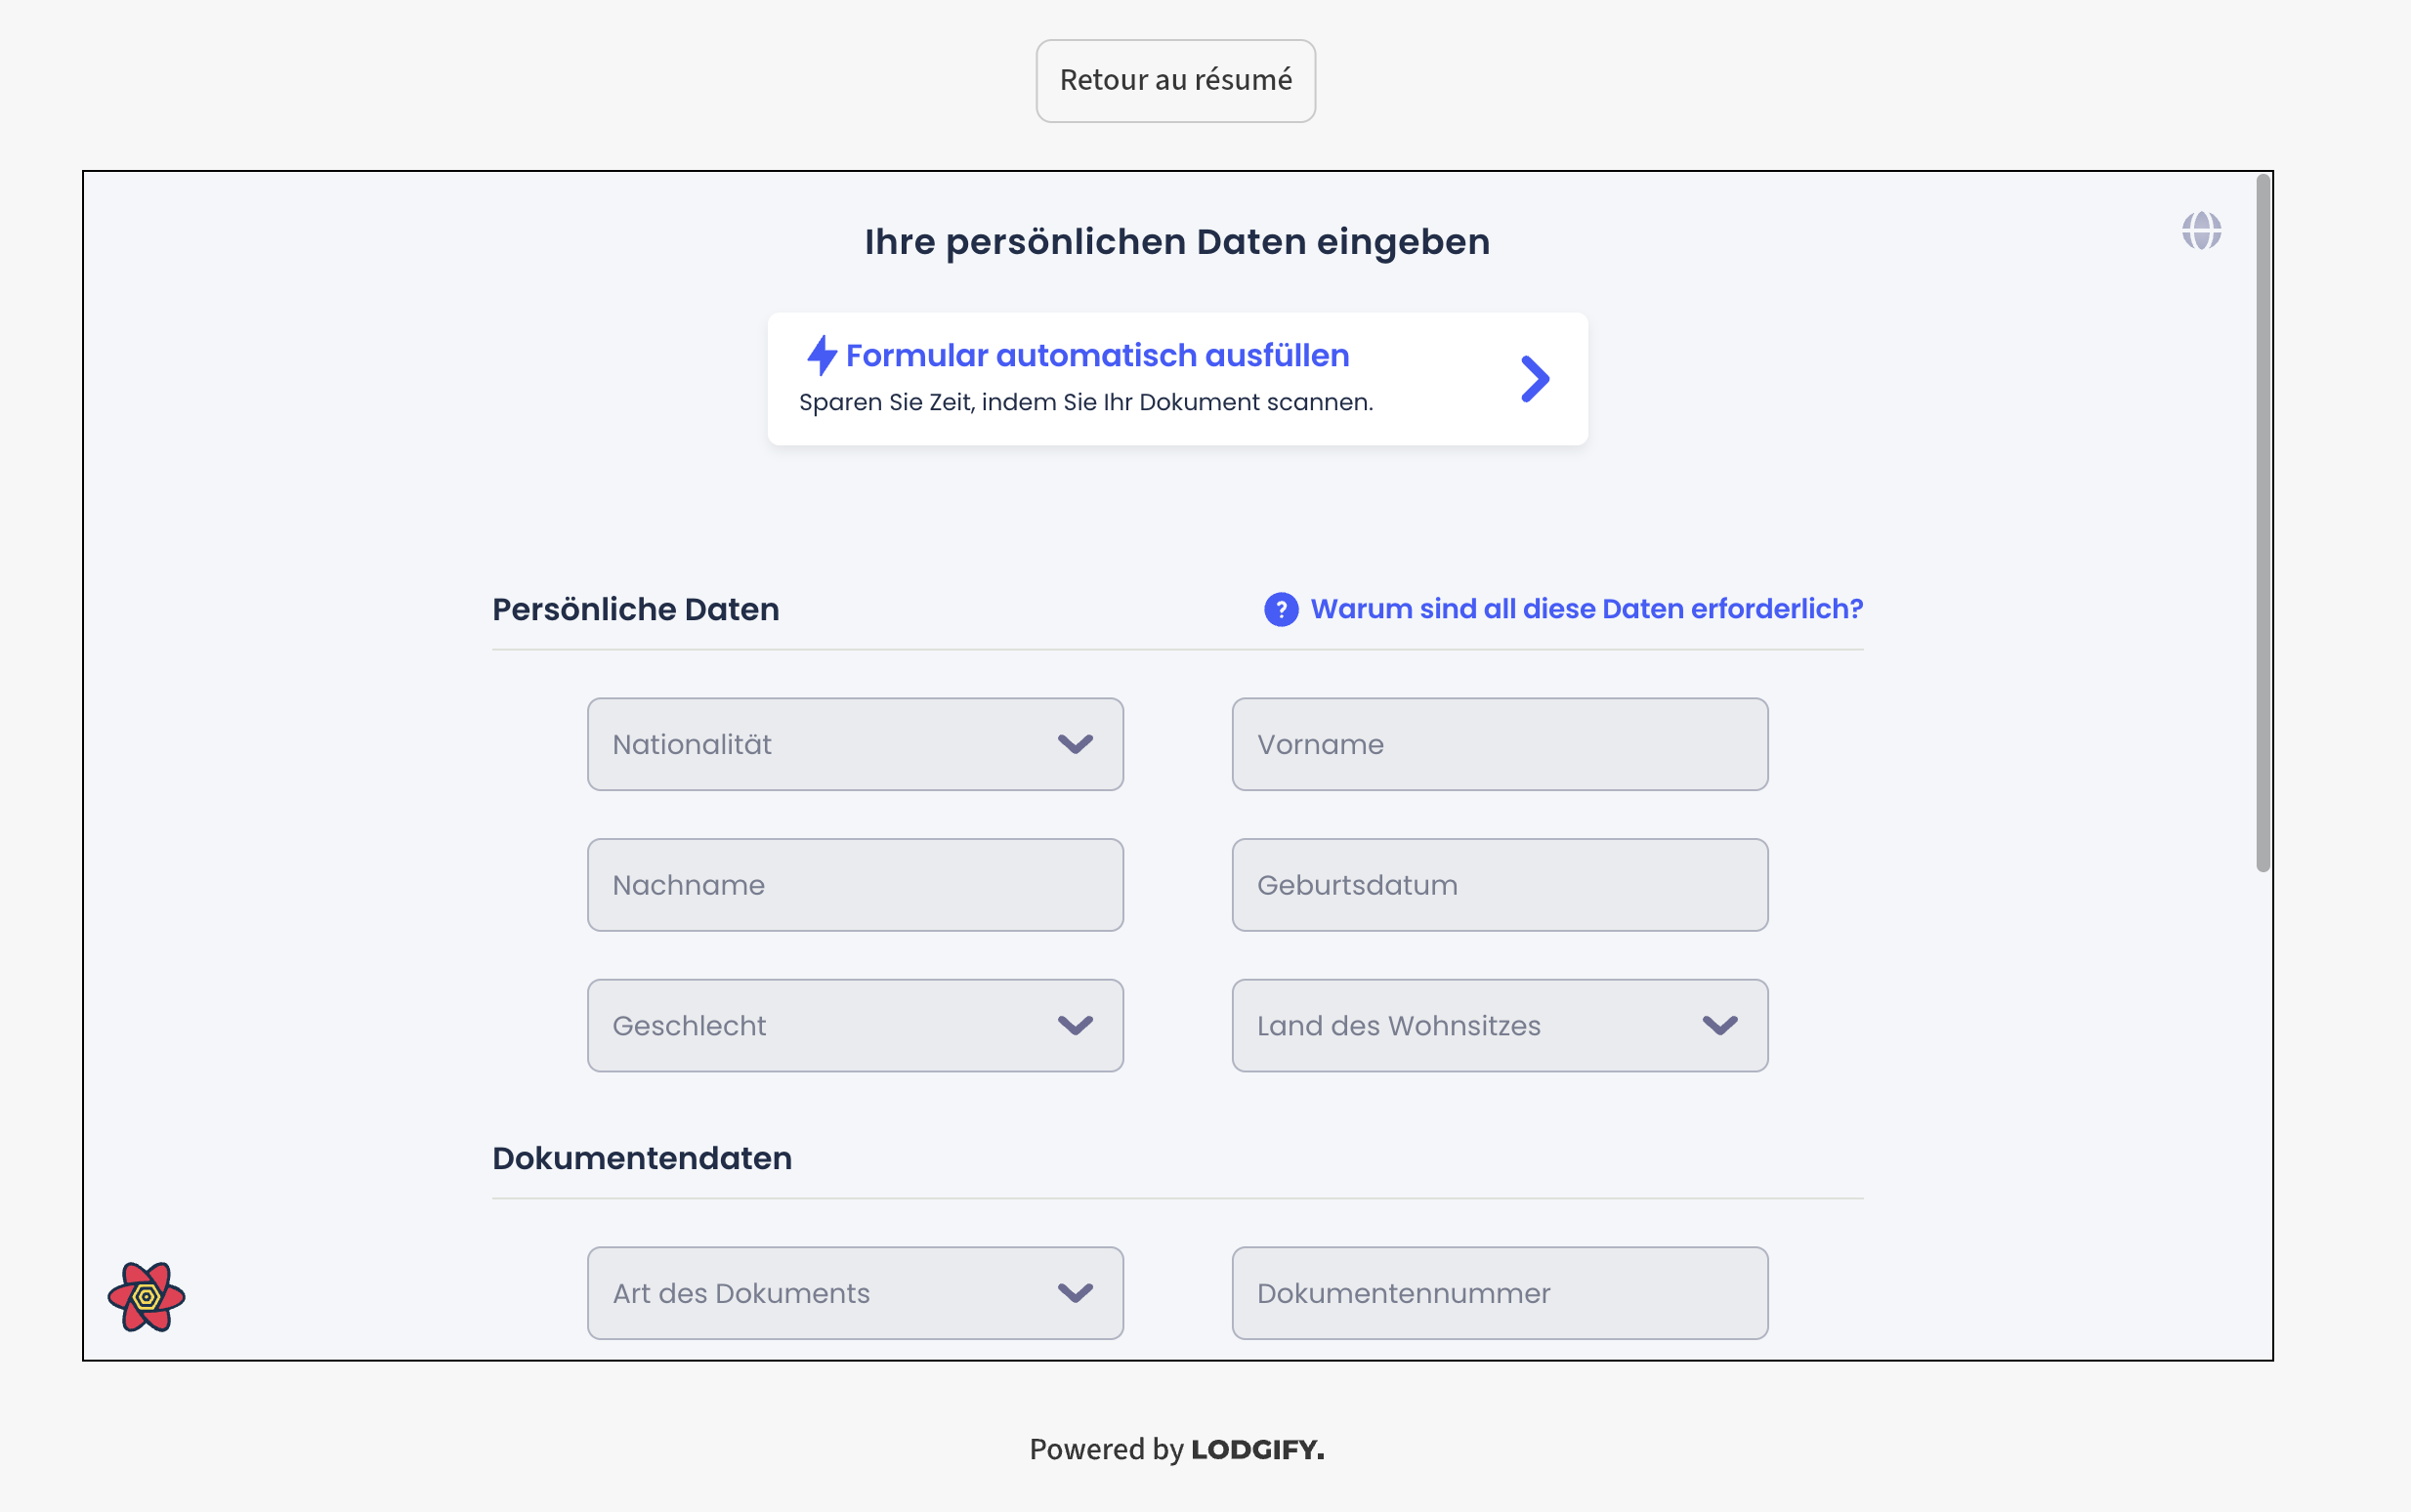Select the Geburtsdatum field

(1499, 885)
